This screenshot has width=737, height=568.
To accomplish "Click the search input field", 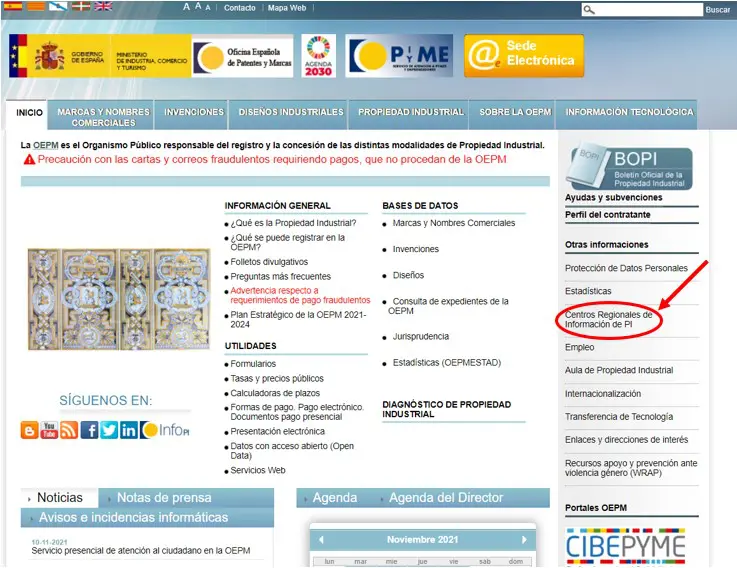I will point(646,10).
